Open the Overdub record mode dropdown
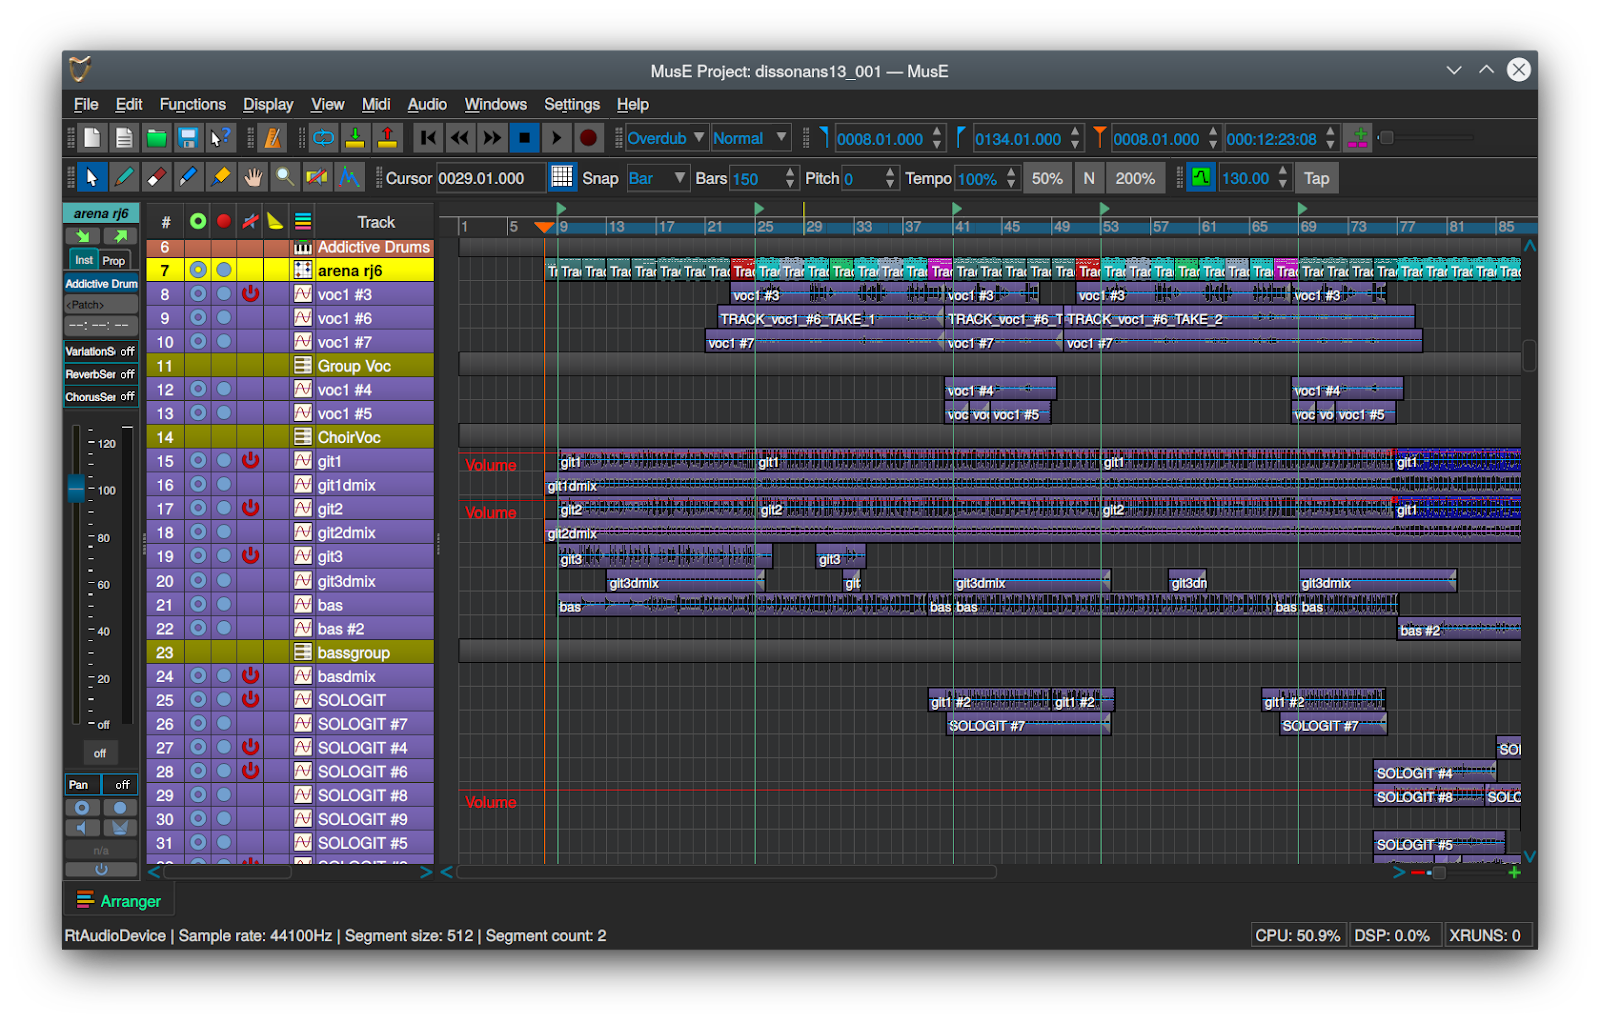This screenshot has height=1023, width=1600. pos(666,138)
